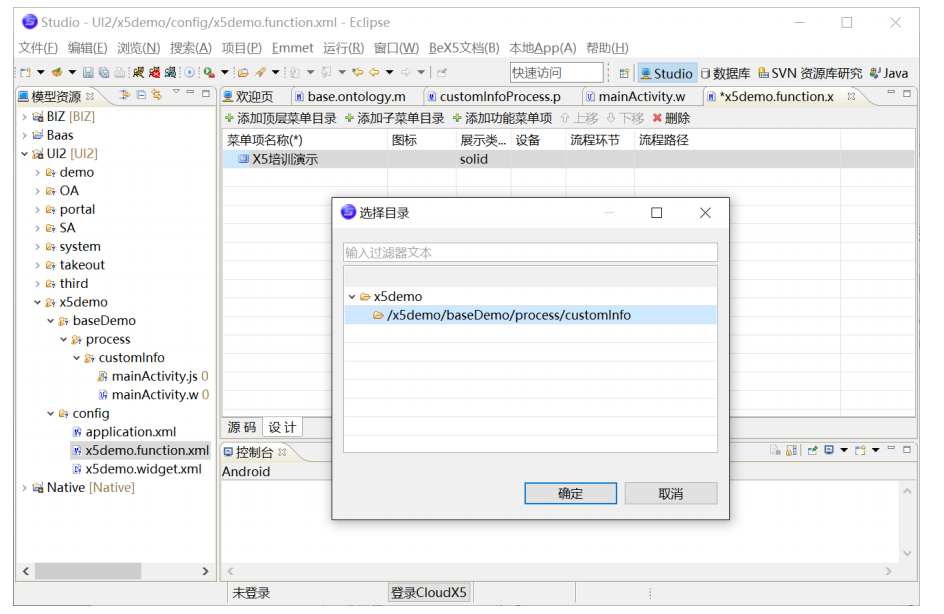The height and width of the screenshot is (614, 944).
Task: Expand the BIZ node in 模型资源
Action: pyautogui.click(x=23, y=115)
